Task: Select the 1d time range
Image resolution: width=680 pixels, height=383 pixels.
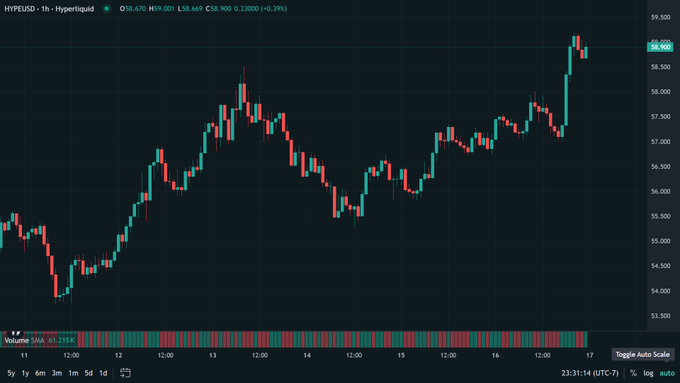Action: pos(103,373)
